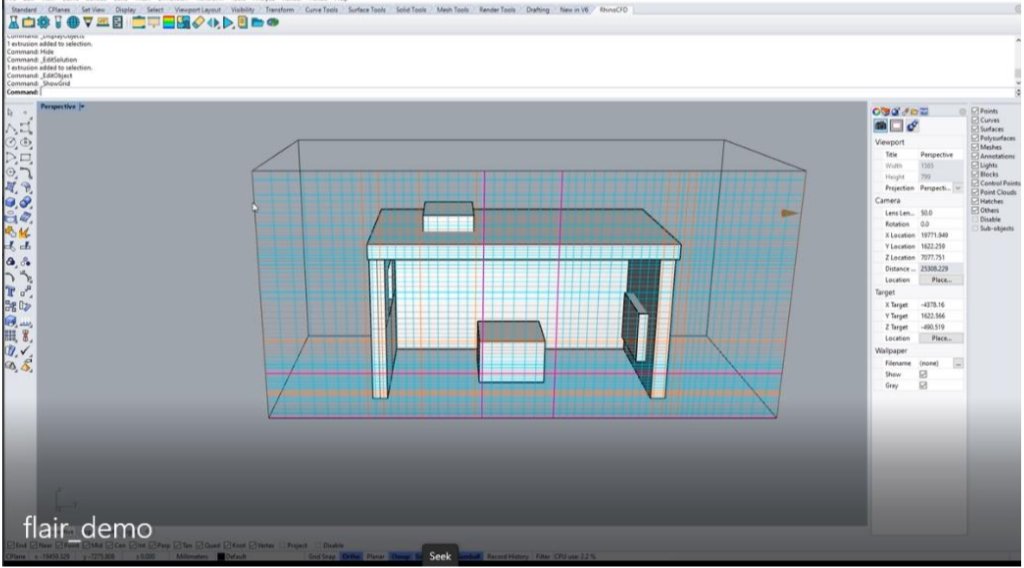Click the rectangle frame icon in properties panel
Image resolution: width=1024 pixels, height=568 pixels.
tap(896, 125)
